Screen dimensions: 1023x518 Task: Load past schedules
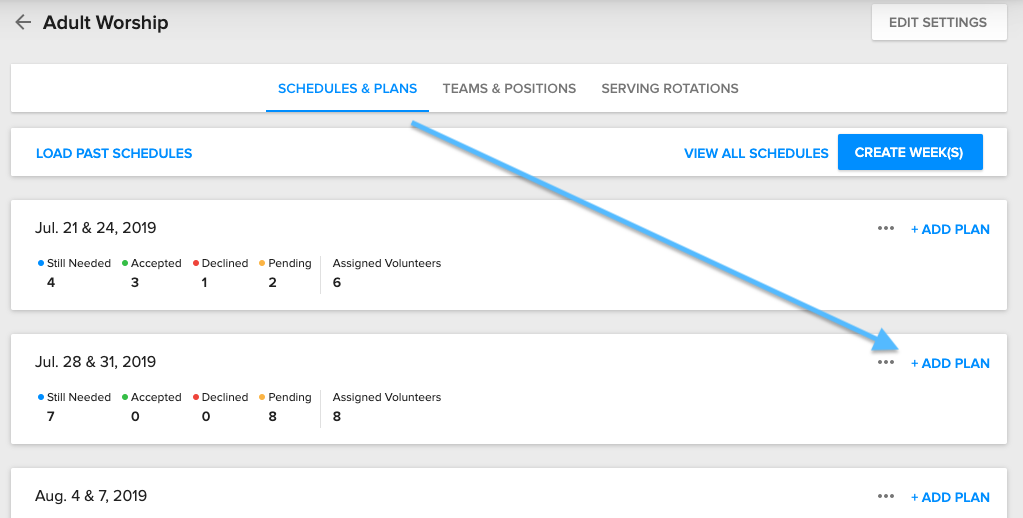(x=114, y=154)
